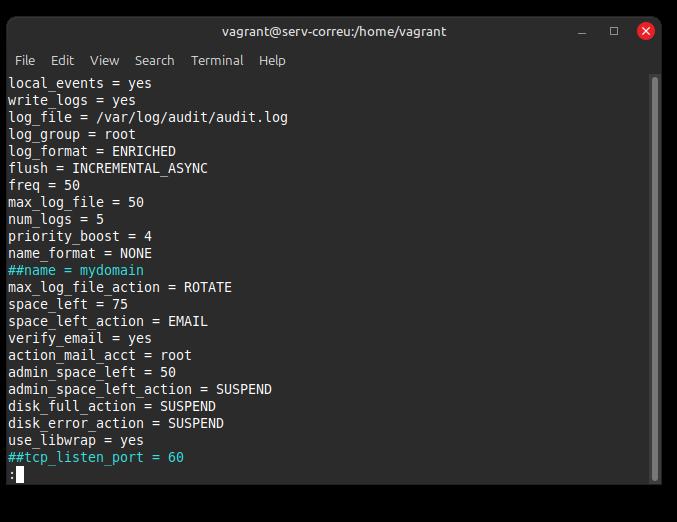
Task: Maximize the terminal window
Action: click(x=614, y=31)
